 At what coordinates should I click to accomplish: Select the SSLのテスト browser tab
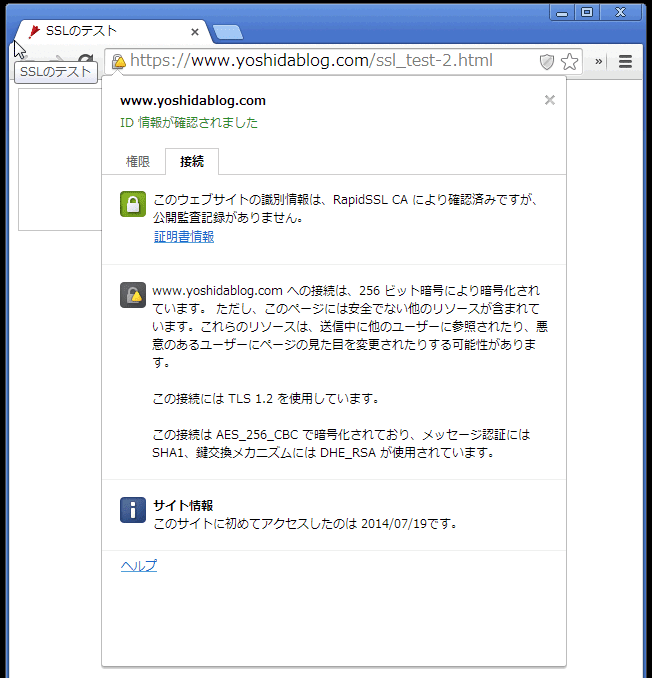113,31
